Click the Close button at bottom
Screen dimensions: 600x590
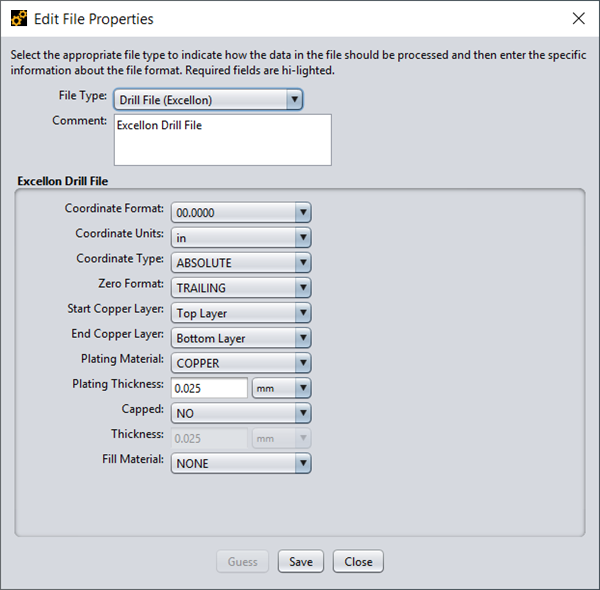[x=358, y=562]
